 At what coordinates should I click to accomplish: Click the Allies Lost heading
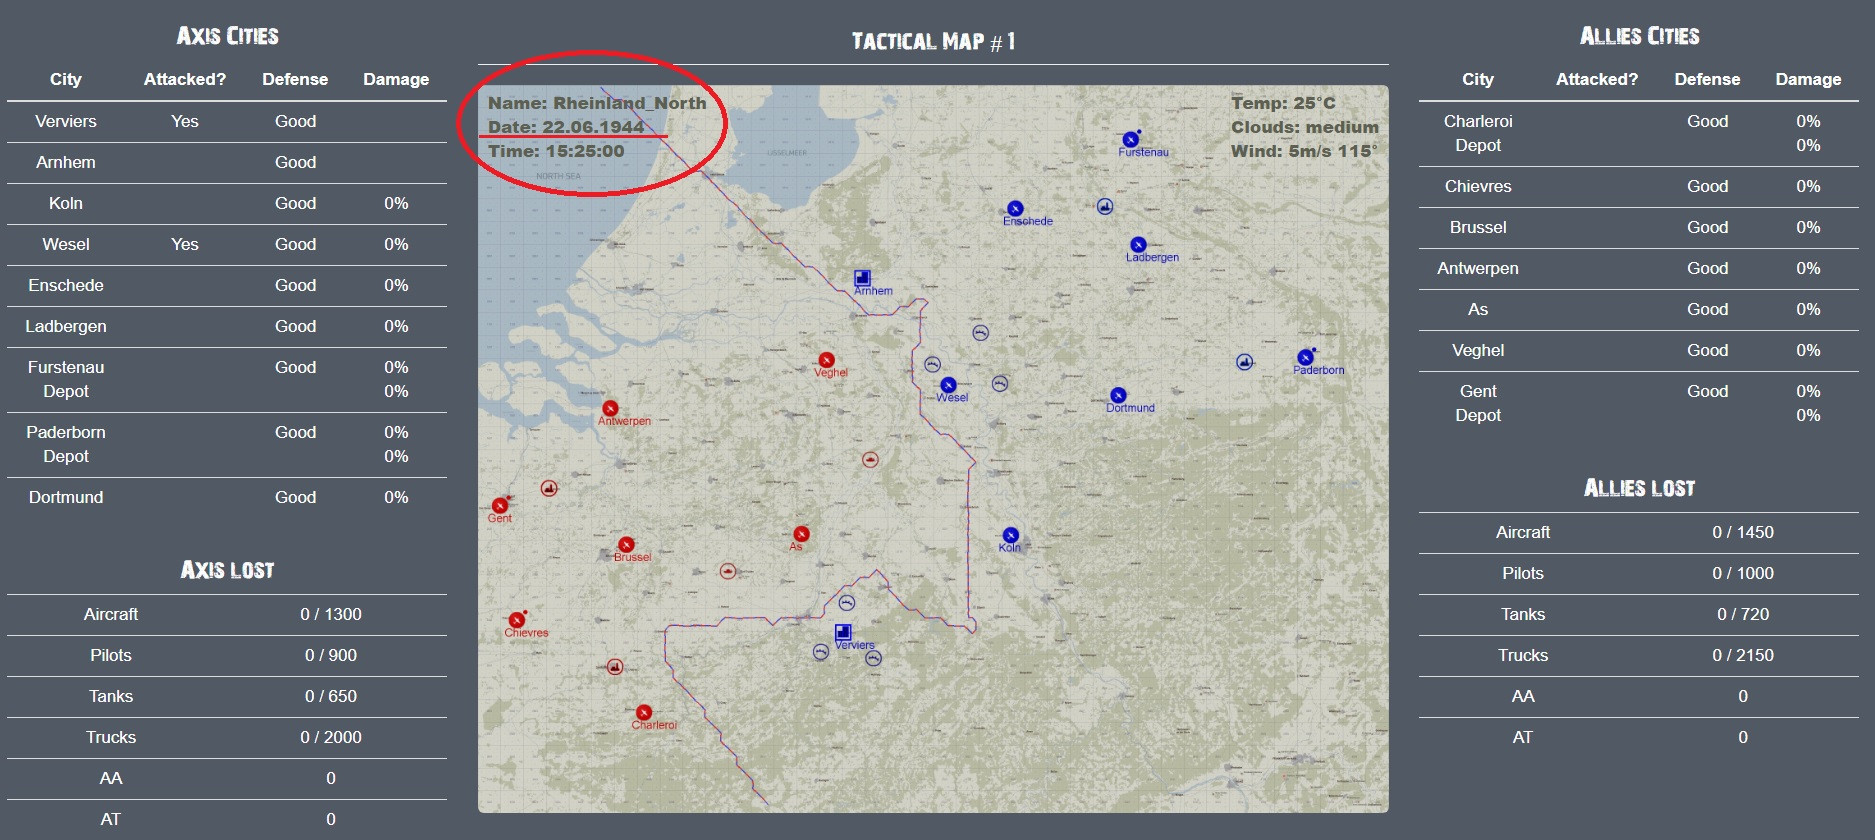(1638, 488)
